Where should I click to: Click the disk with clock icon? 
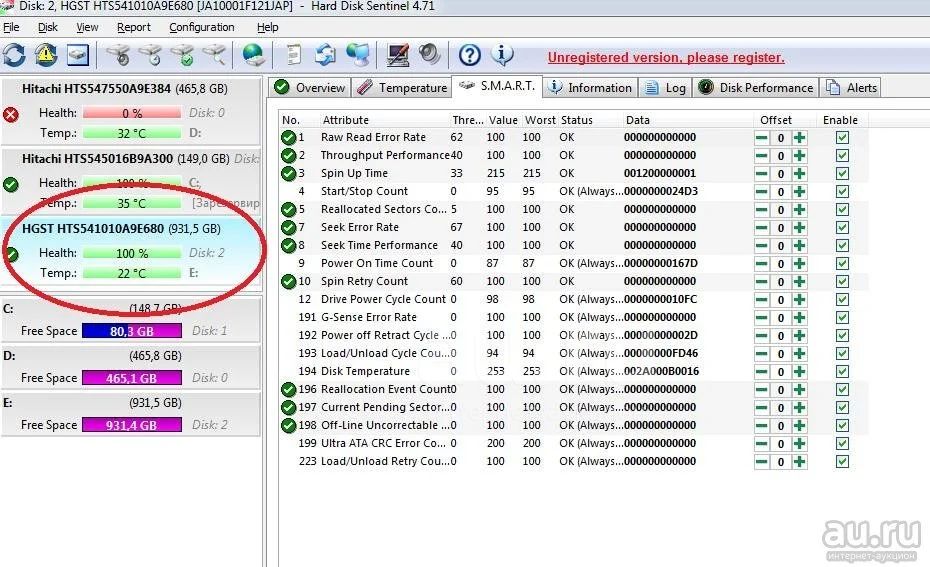point(151,55)
